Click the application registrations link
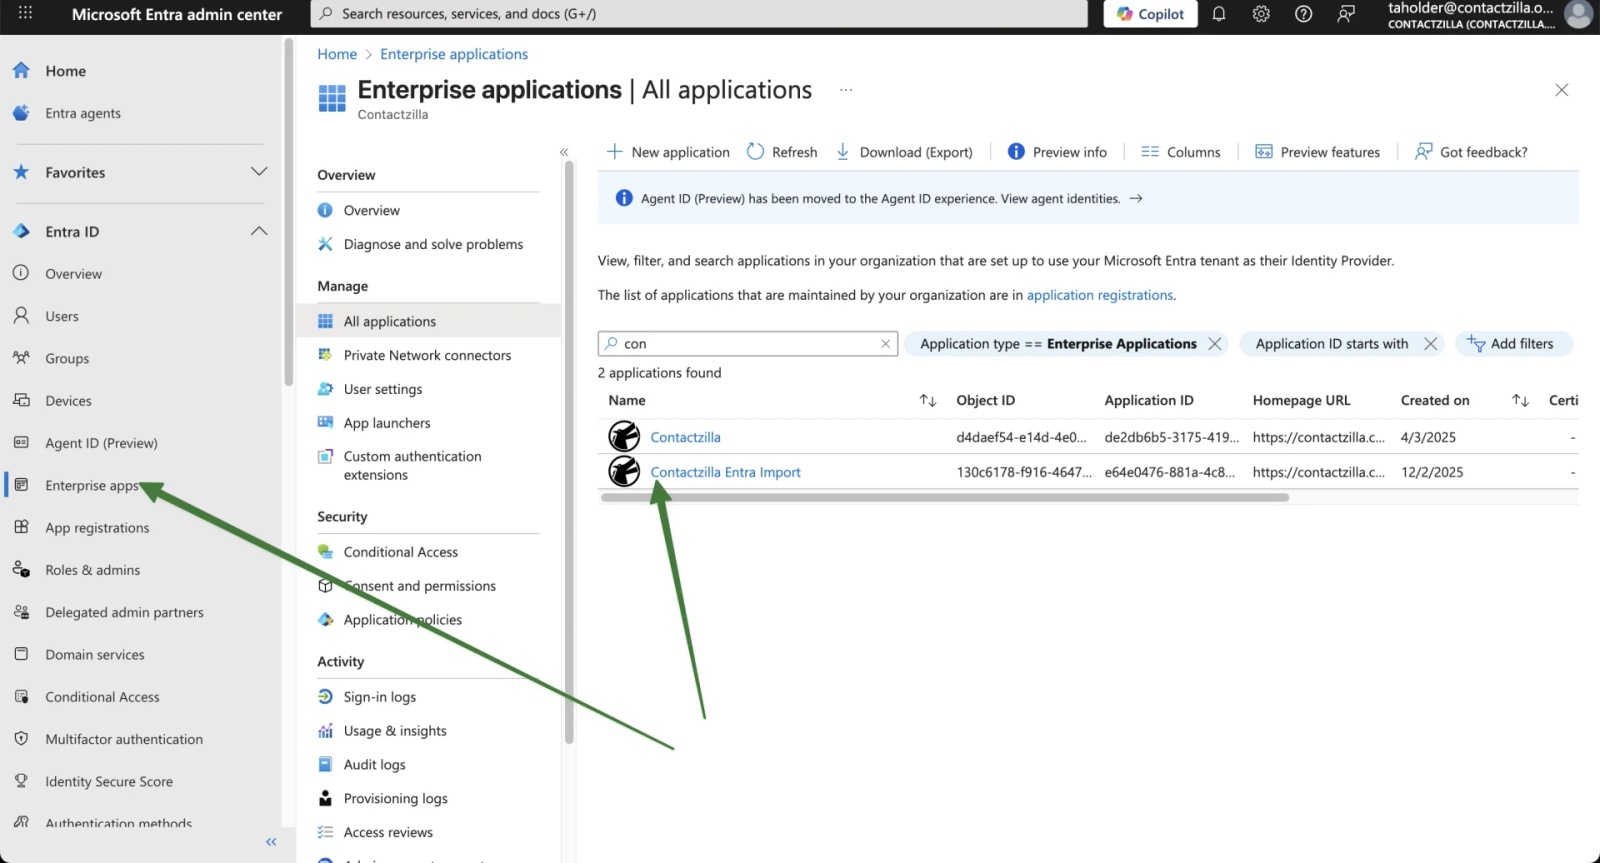 [x=1099, y=295]
